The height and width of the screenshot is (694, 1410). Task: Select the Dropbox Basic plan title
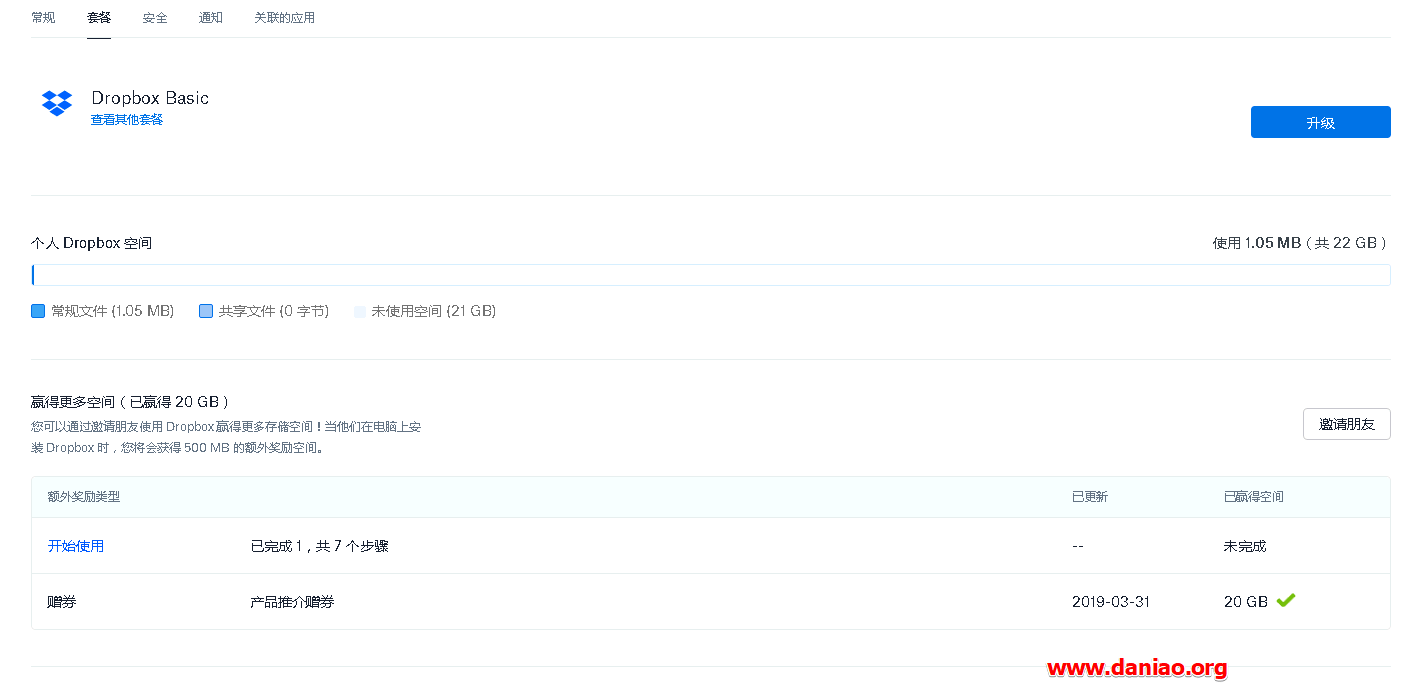[150, 97]
